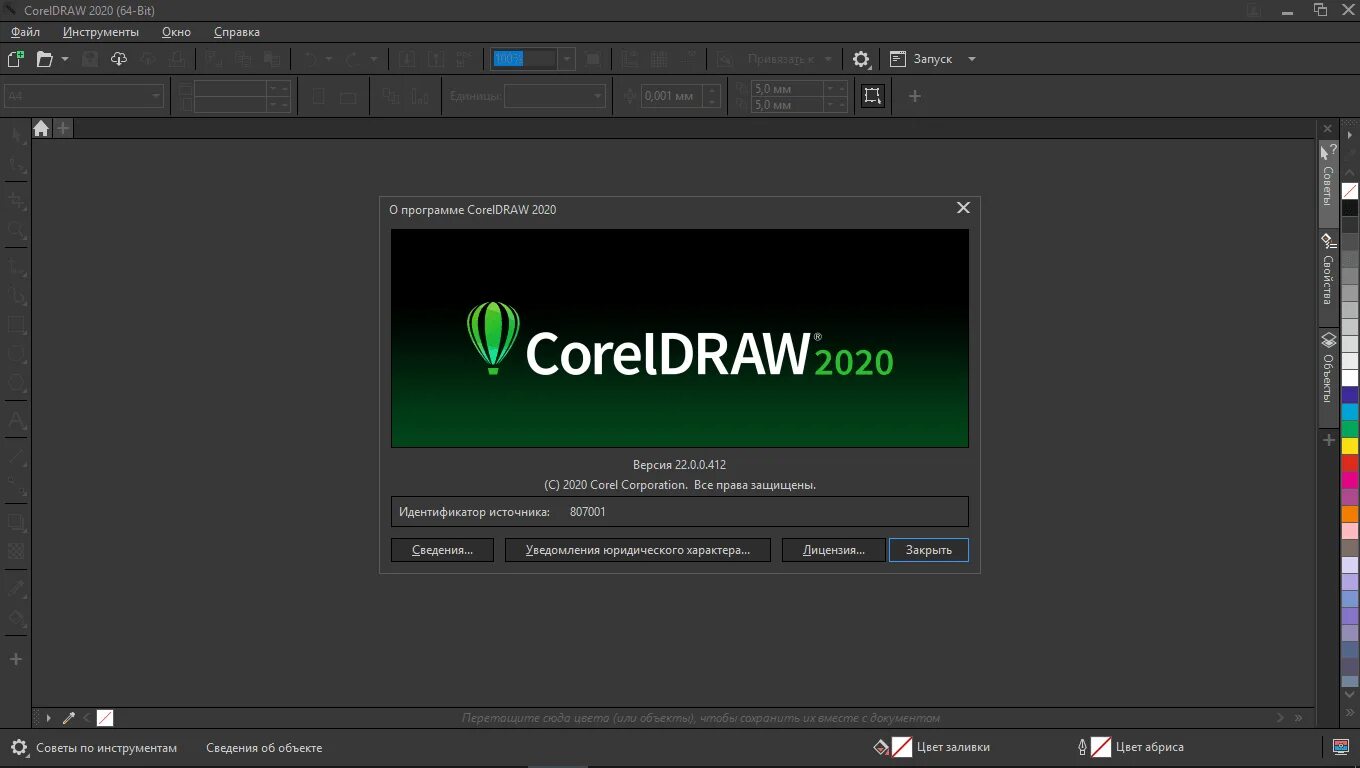Open the Окно menu
Image resolution: width=1360 pixels, height=768 pixels.
[x=176, y=32]
